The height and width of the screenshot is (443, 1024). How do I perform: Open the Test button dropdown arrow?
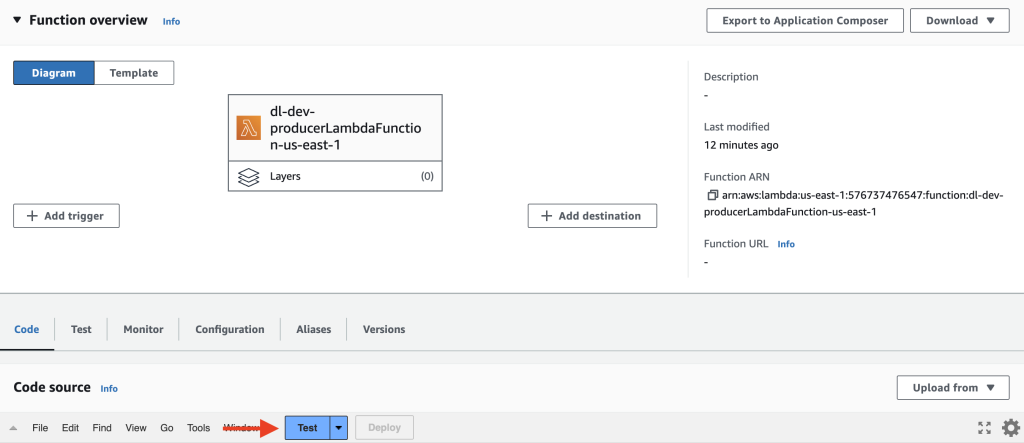click(x=338, y=428)
